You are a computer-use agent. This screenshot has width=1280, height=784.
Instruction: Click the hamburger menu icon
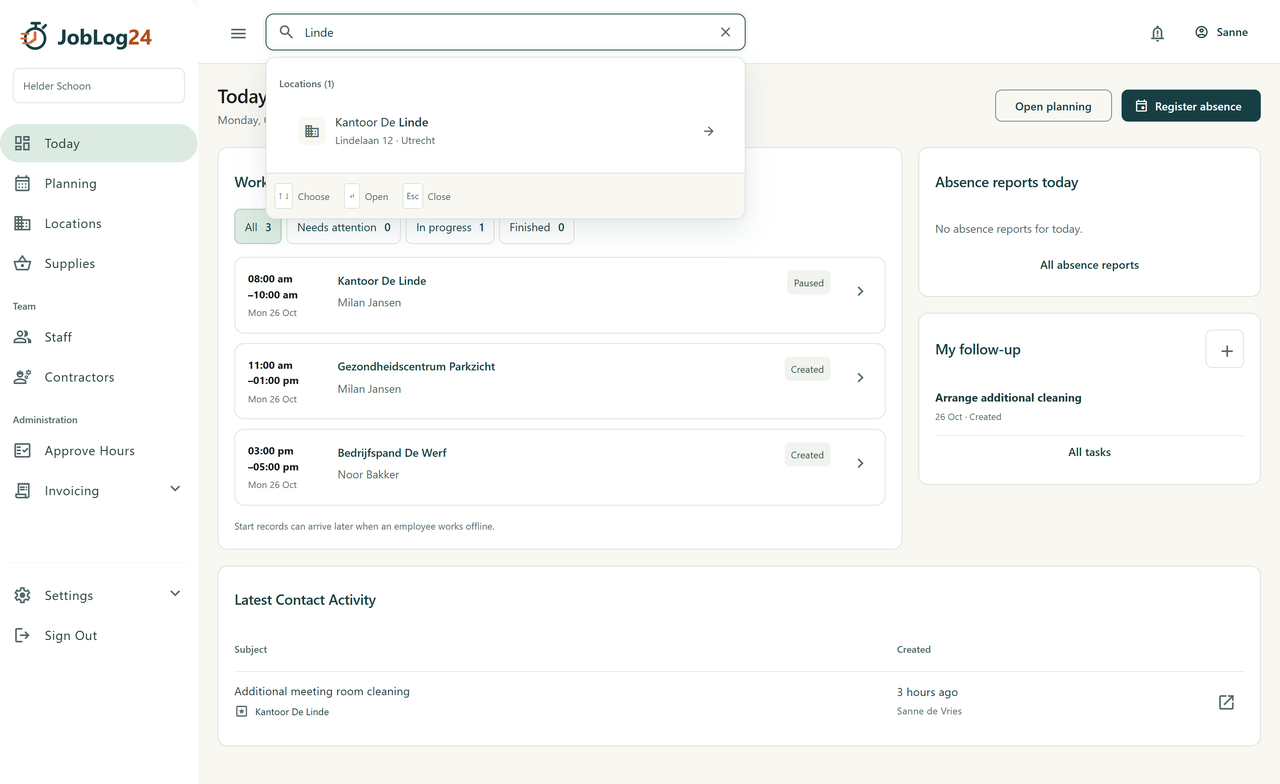pyautogui.click(x=238, y=33)
